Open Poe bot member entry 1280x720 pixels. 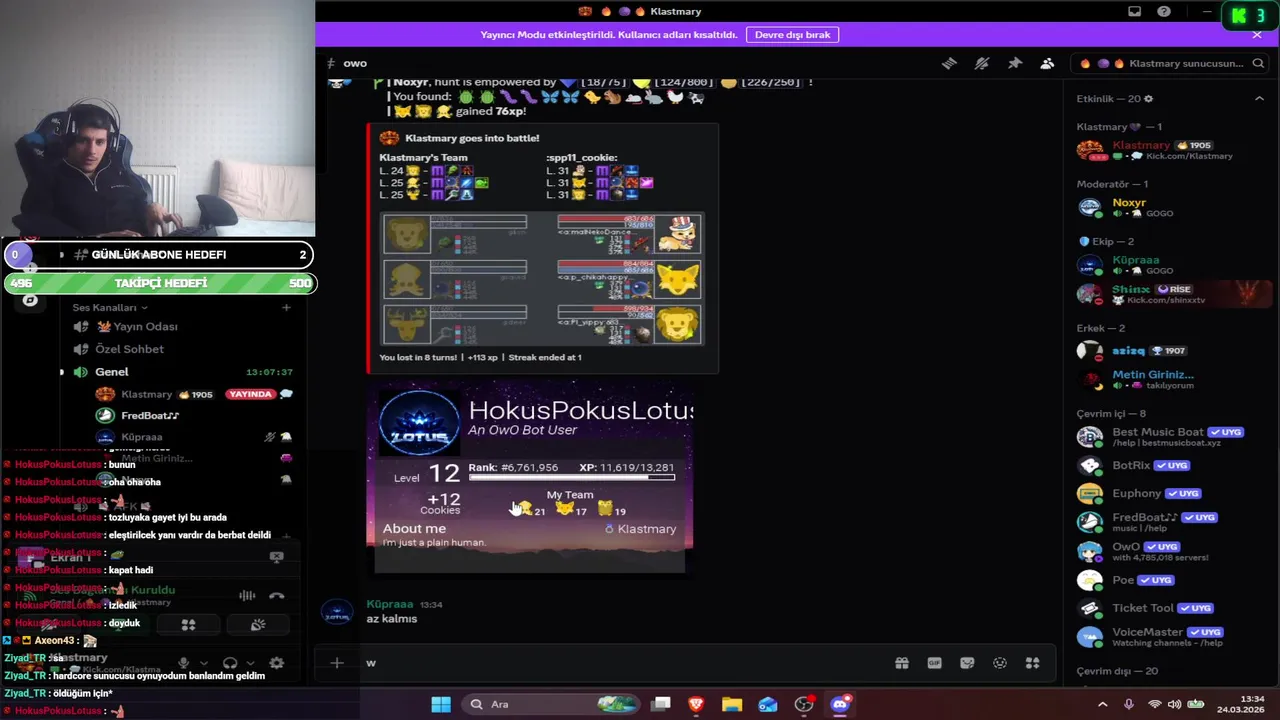(x=1170, y=580)
